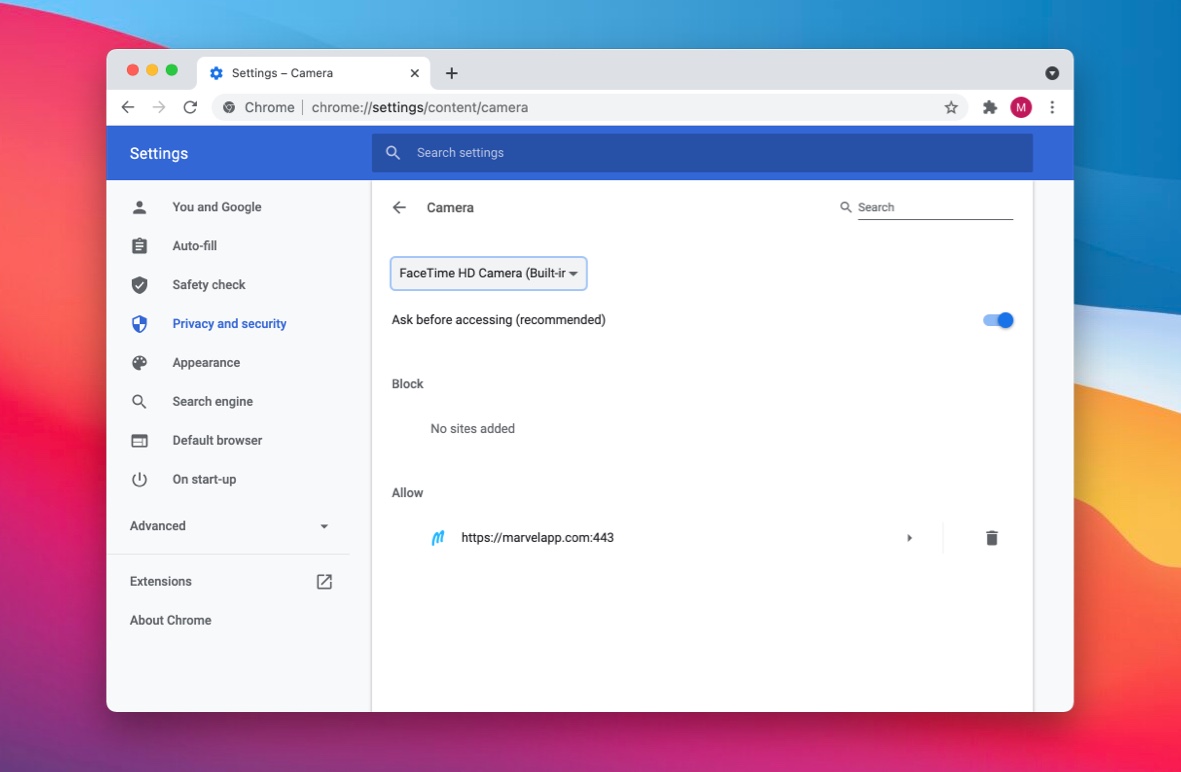The height and width of the screenshot is (772, 1181).
Task: Click the Search settings magnifier icon
Action: (392, 153)
